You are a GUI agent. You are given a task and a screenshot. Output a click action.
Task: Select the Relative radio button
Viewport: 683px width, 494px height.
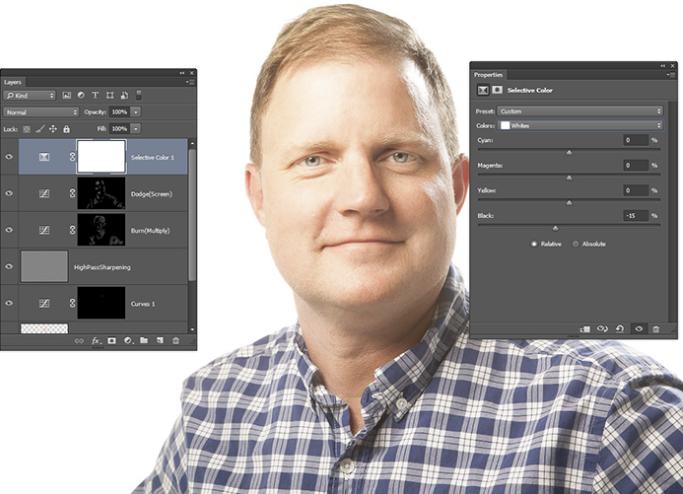tap(534, 244)
